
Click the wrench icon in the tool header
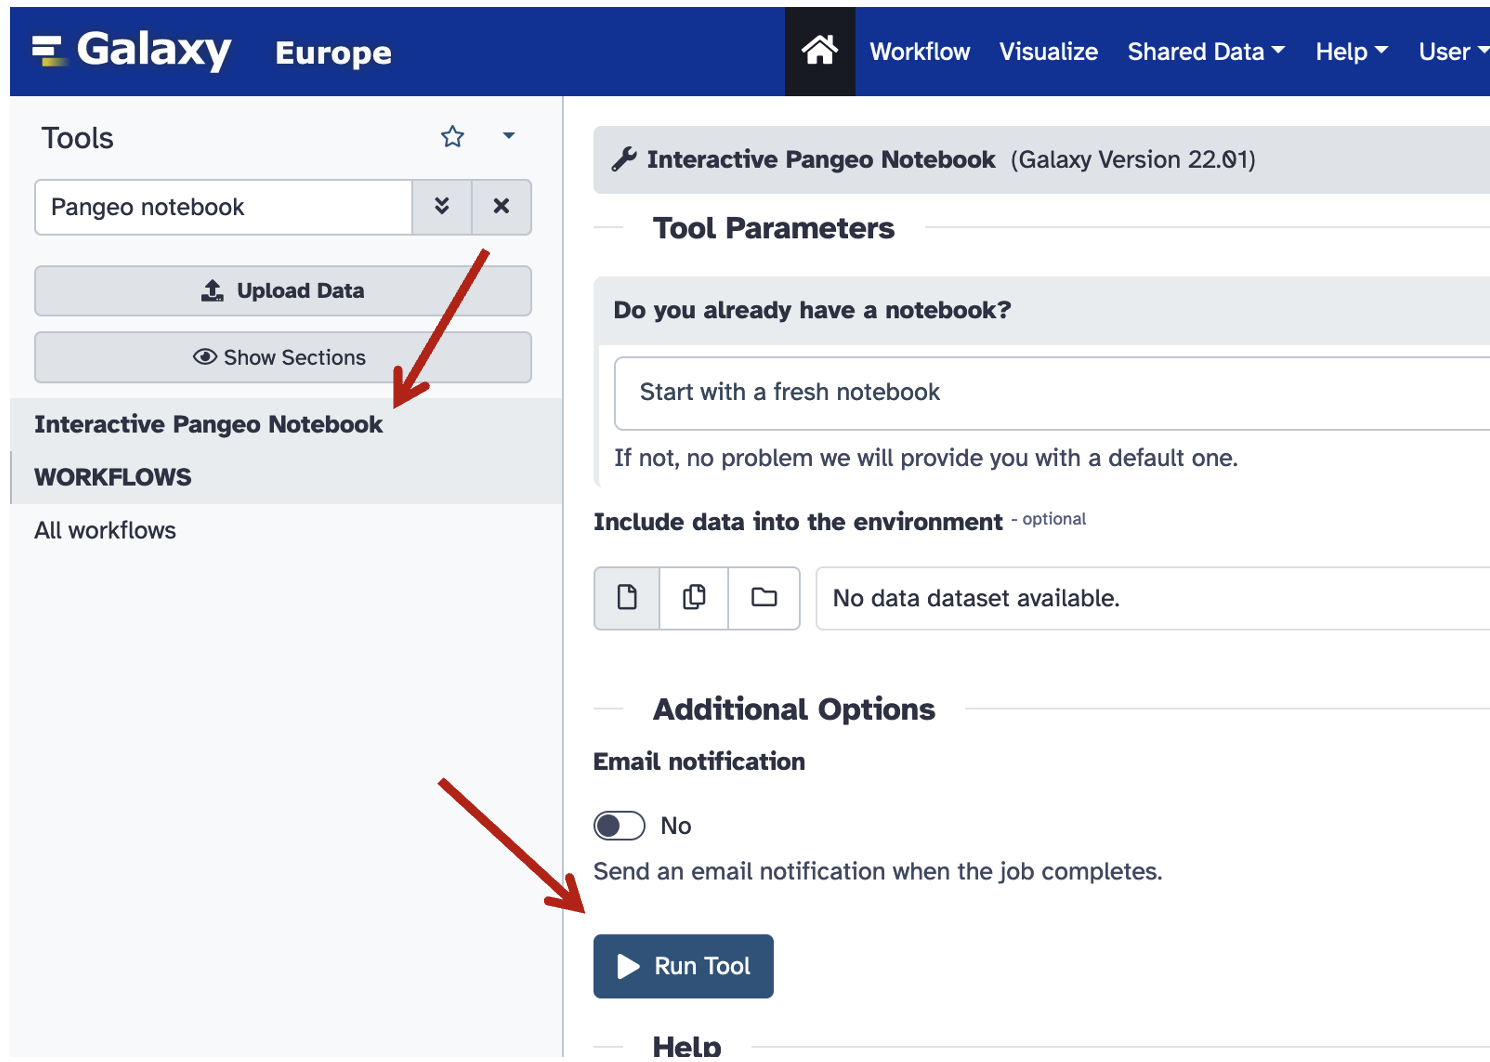[624, 159]
